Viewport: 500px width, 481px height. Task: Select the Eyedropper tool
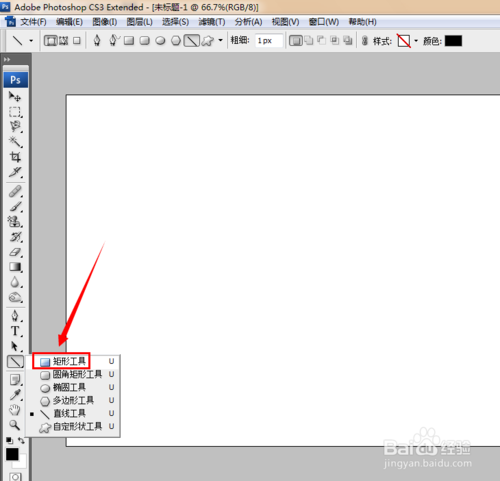(x=15, y=395)
